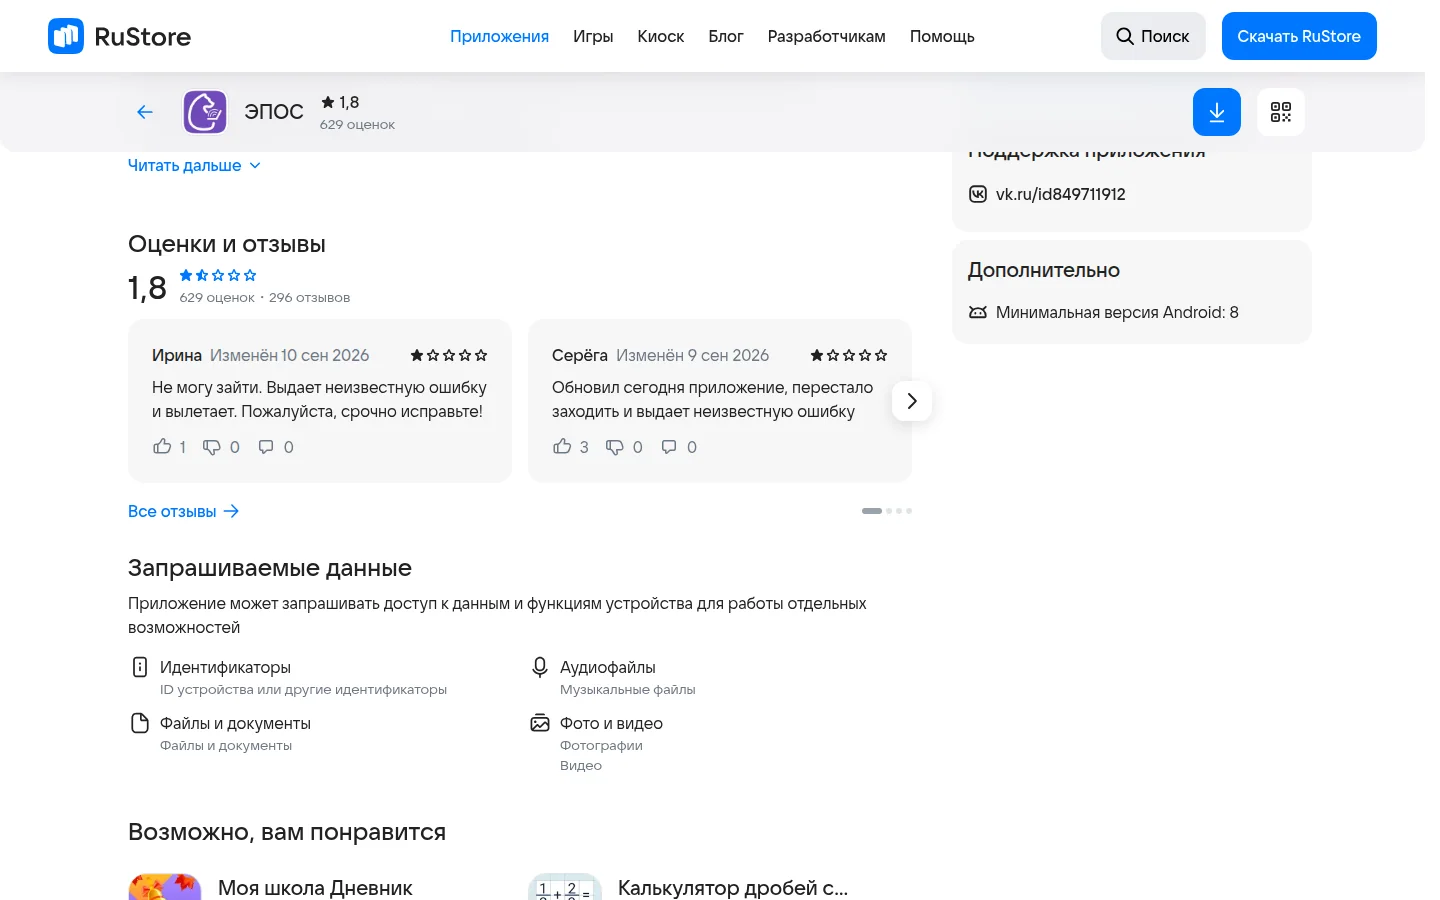The height and width of the screenshot is (900, 1440).
Task: Click the Android icon near minimum version
Action: click(x=978, y=312)
